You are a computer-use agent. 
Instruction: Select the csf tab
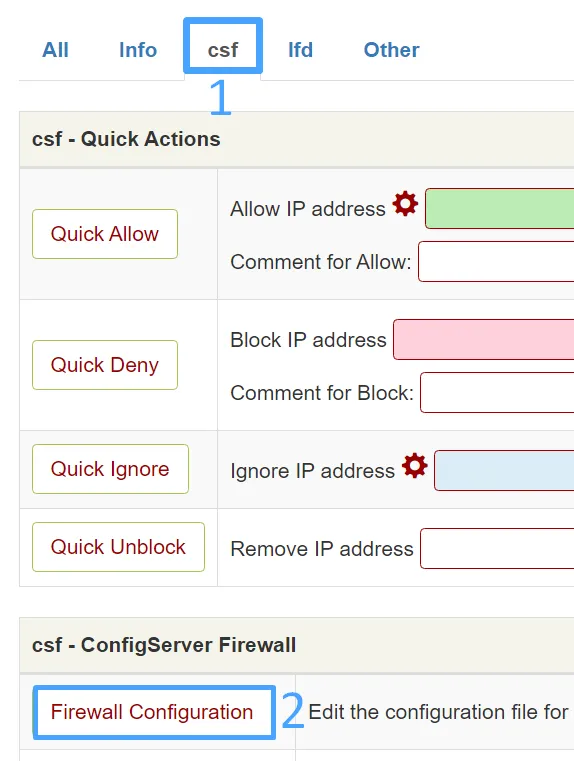pos(223,50)
